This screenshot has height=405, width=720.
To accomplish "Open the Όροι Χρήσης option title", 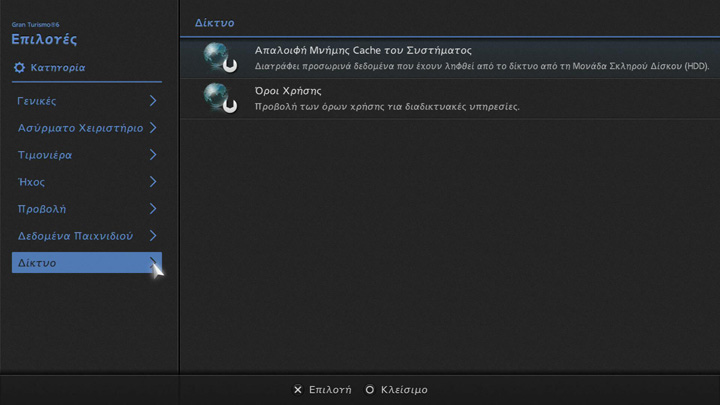I will (288, 91).
